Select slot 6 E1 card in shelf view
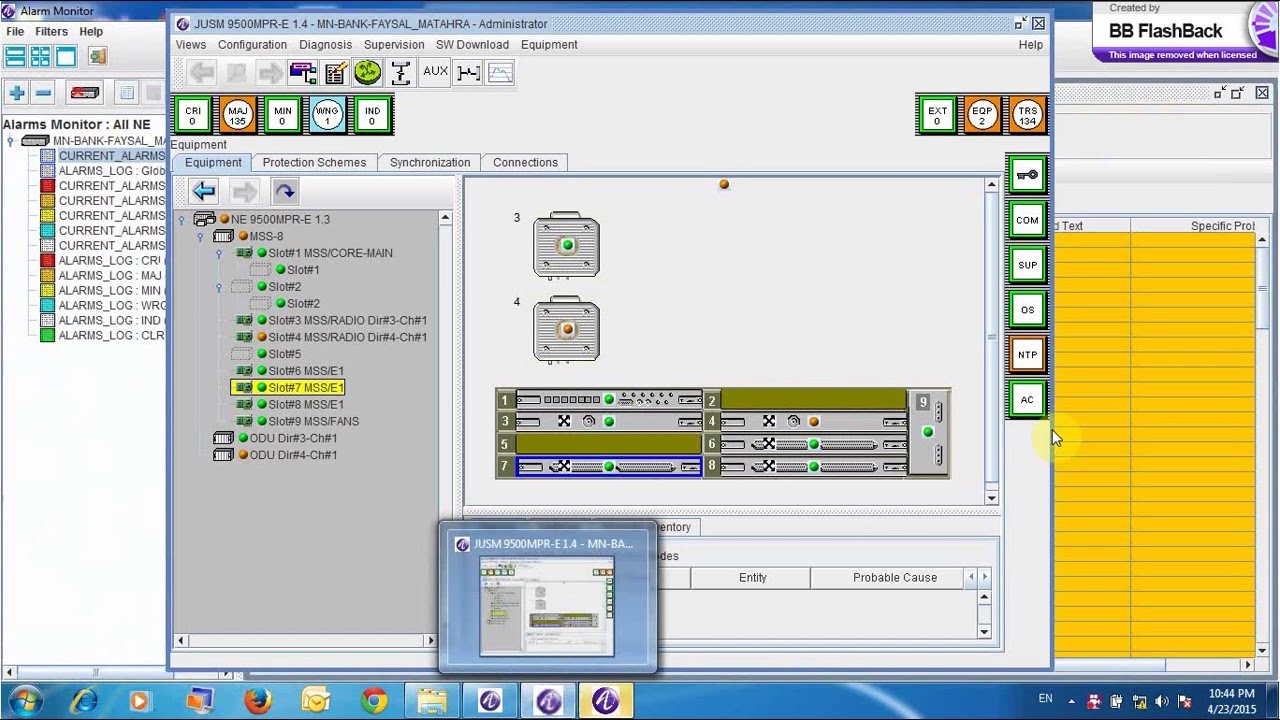 tap(813, 444)
